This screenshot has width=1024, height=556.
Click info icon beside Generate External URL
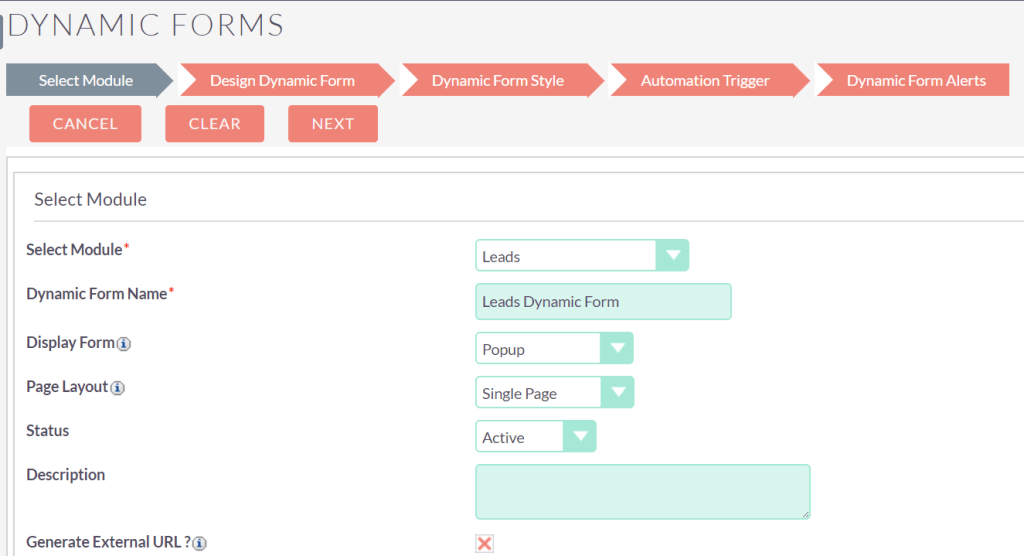[200, 543]
